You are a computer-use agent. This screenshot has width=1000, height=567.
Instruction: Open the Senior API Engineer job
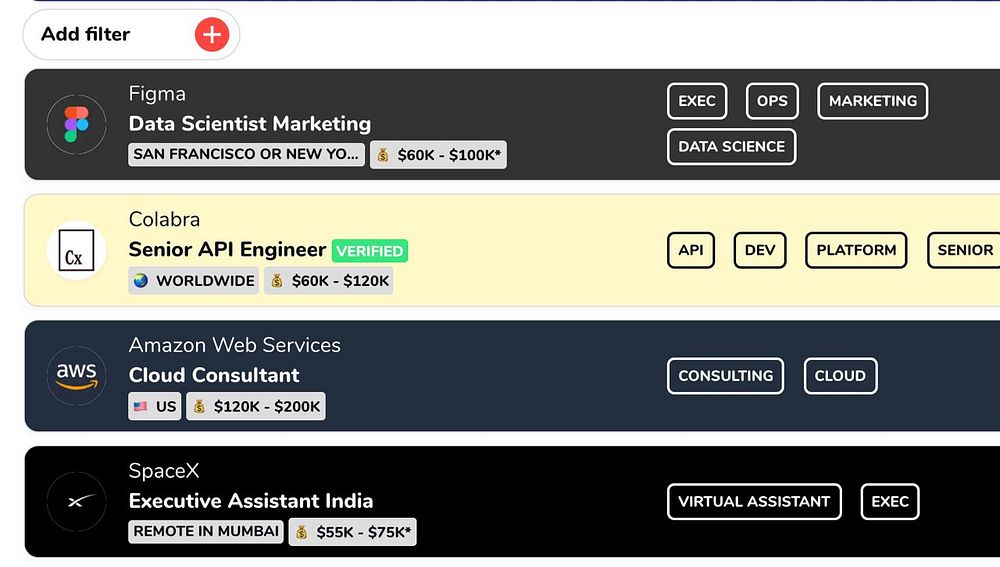tap(228, 249)
